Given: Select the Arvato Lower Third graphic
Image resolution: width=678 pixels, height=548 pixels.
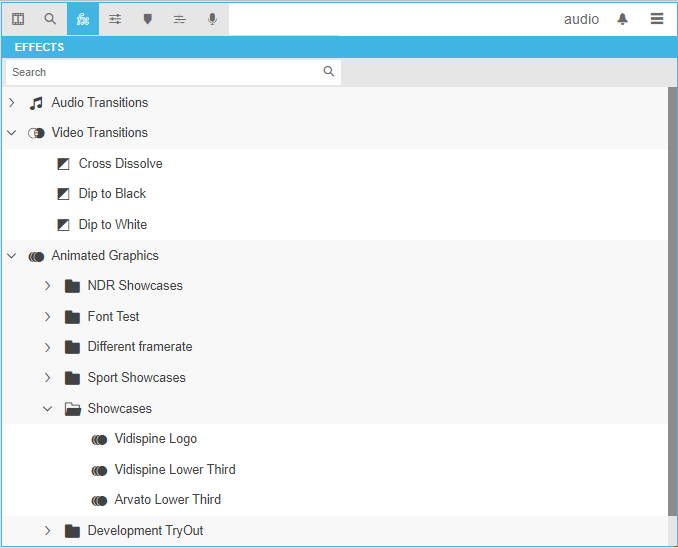Looking at the screenshot, I should tap(167, 500).
